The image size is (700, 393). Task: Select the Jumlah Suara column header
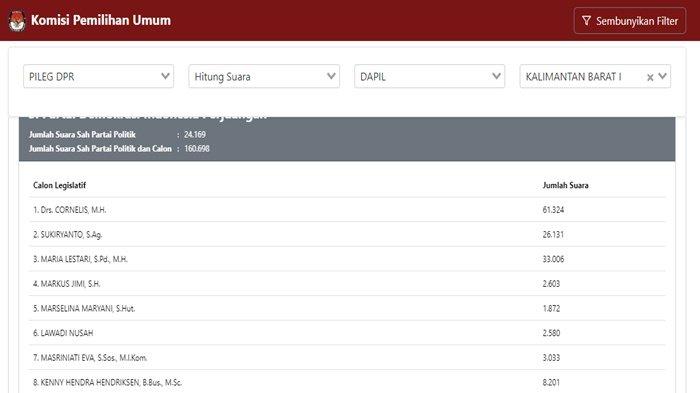point(565,185)
